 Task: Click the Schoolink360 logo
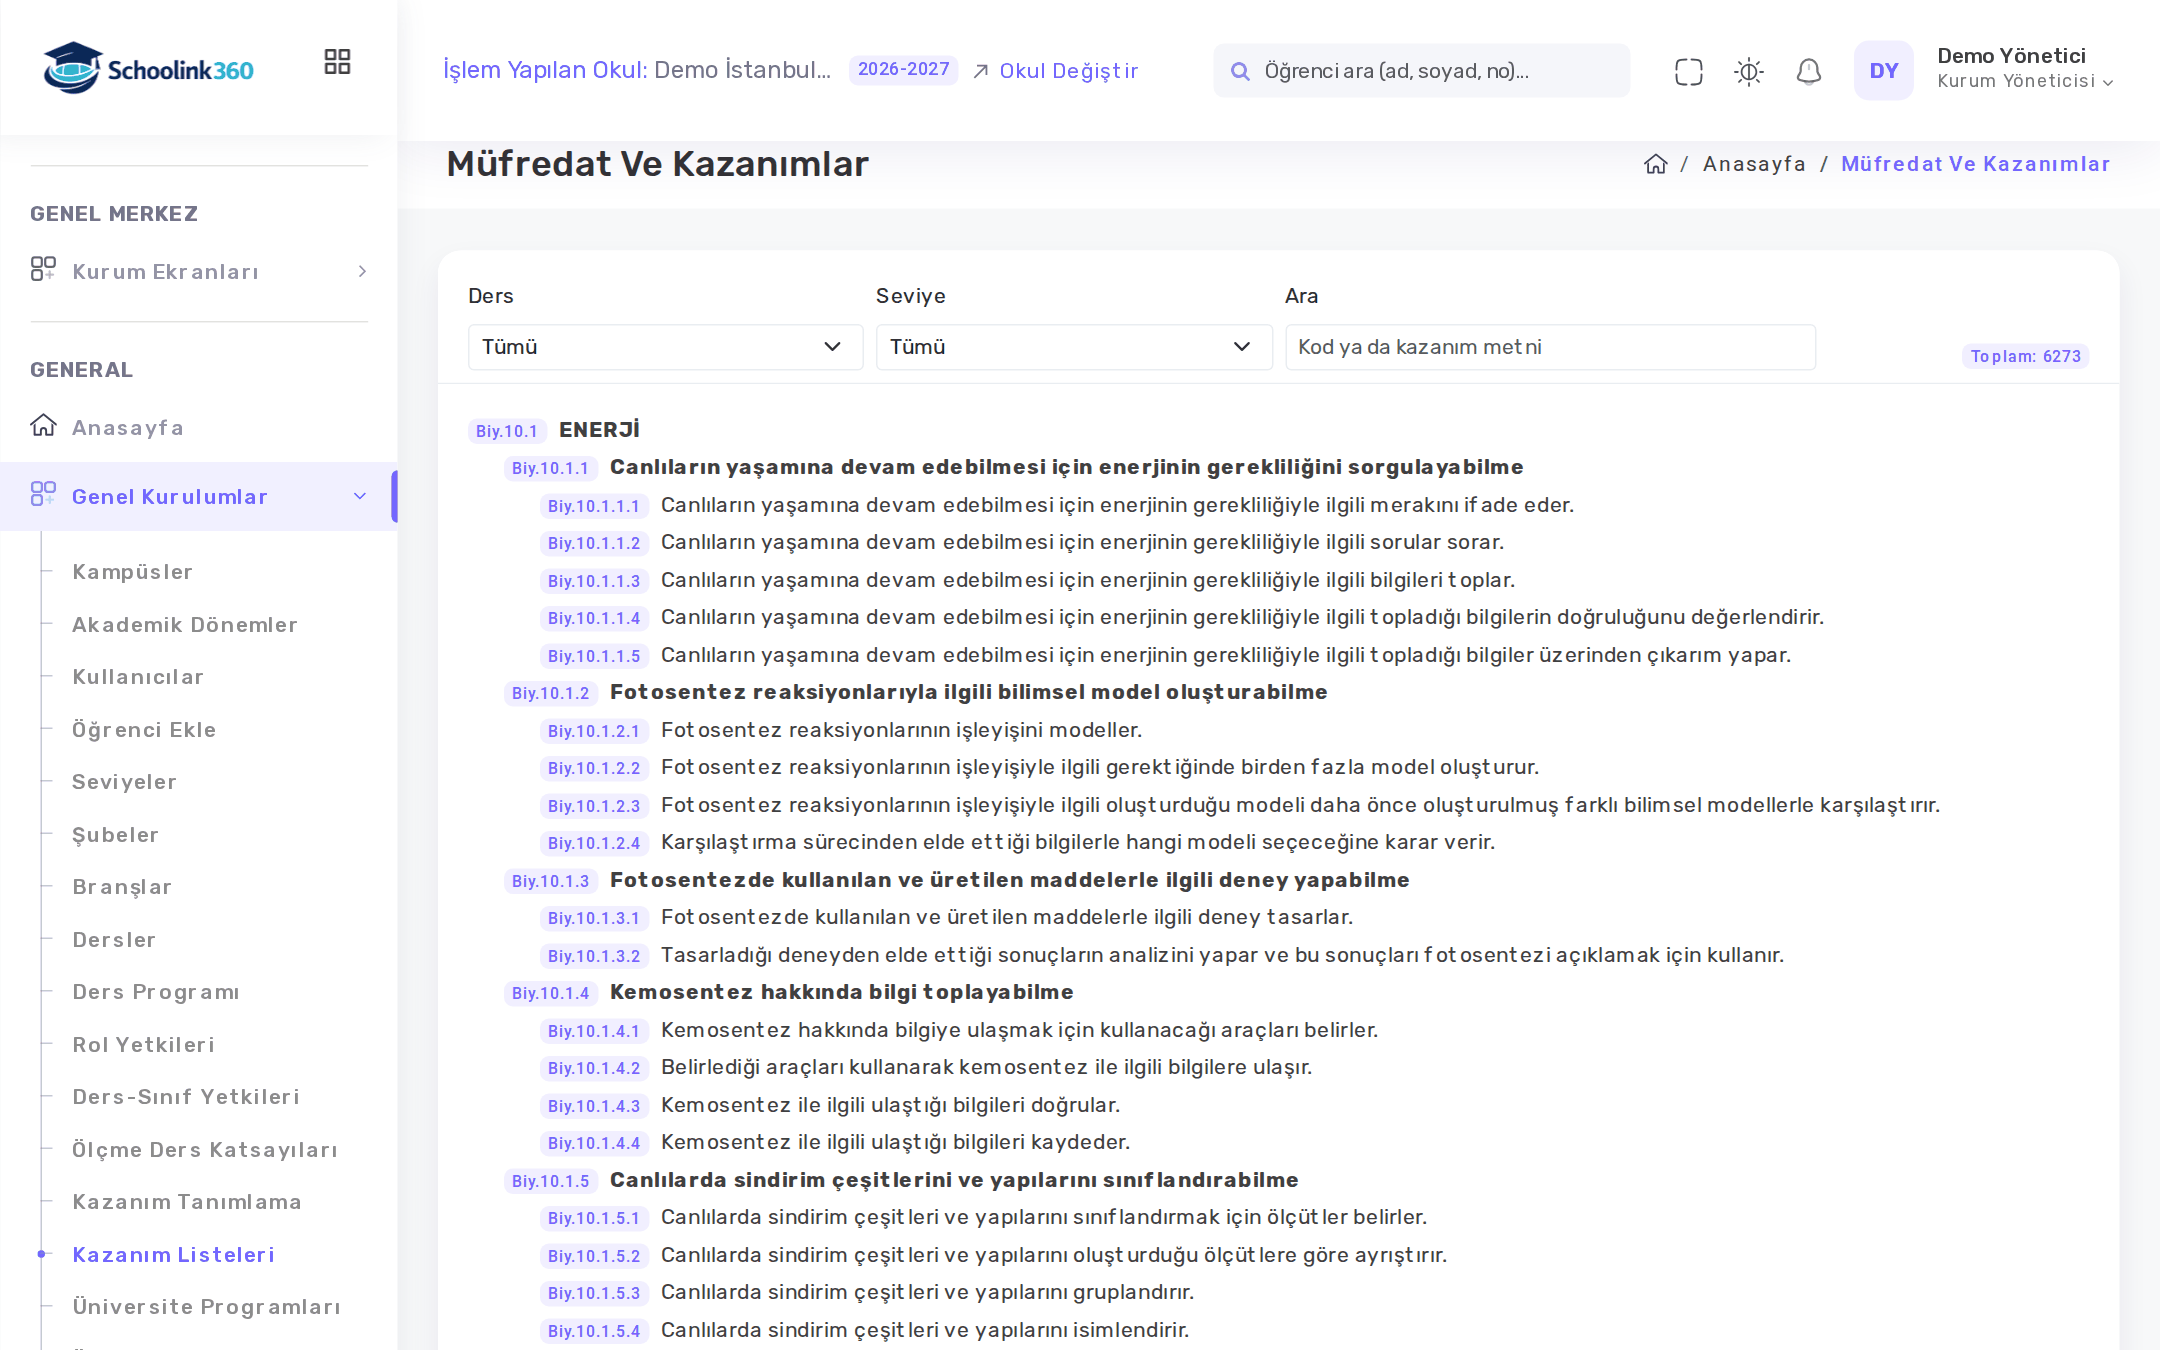click(x=148, y=68)
